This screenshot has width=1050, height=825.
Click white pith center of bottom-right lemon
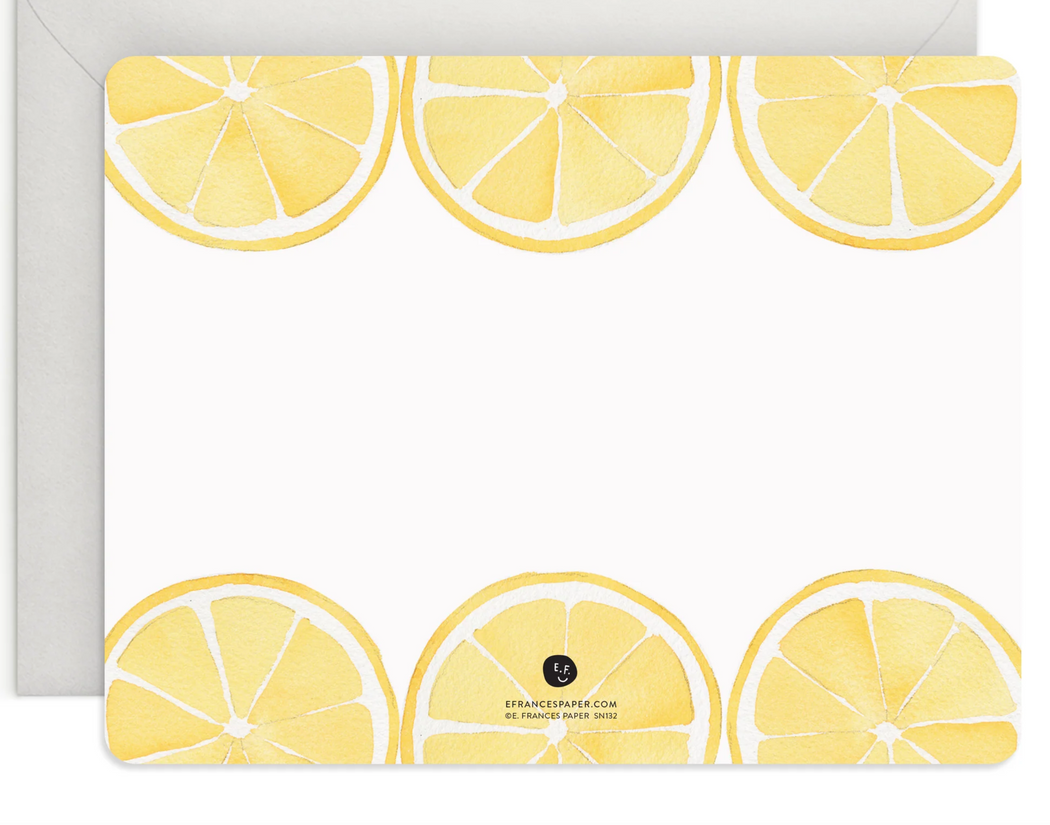click(885, 732)
